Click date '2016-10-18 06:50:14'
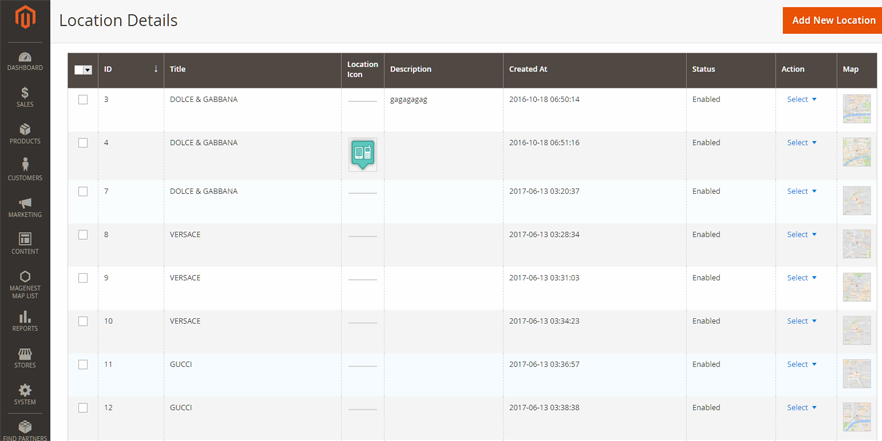This screenshot has width=882, height=441. click(544, 99)
